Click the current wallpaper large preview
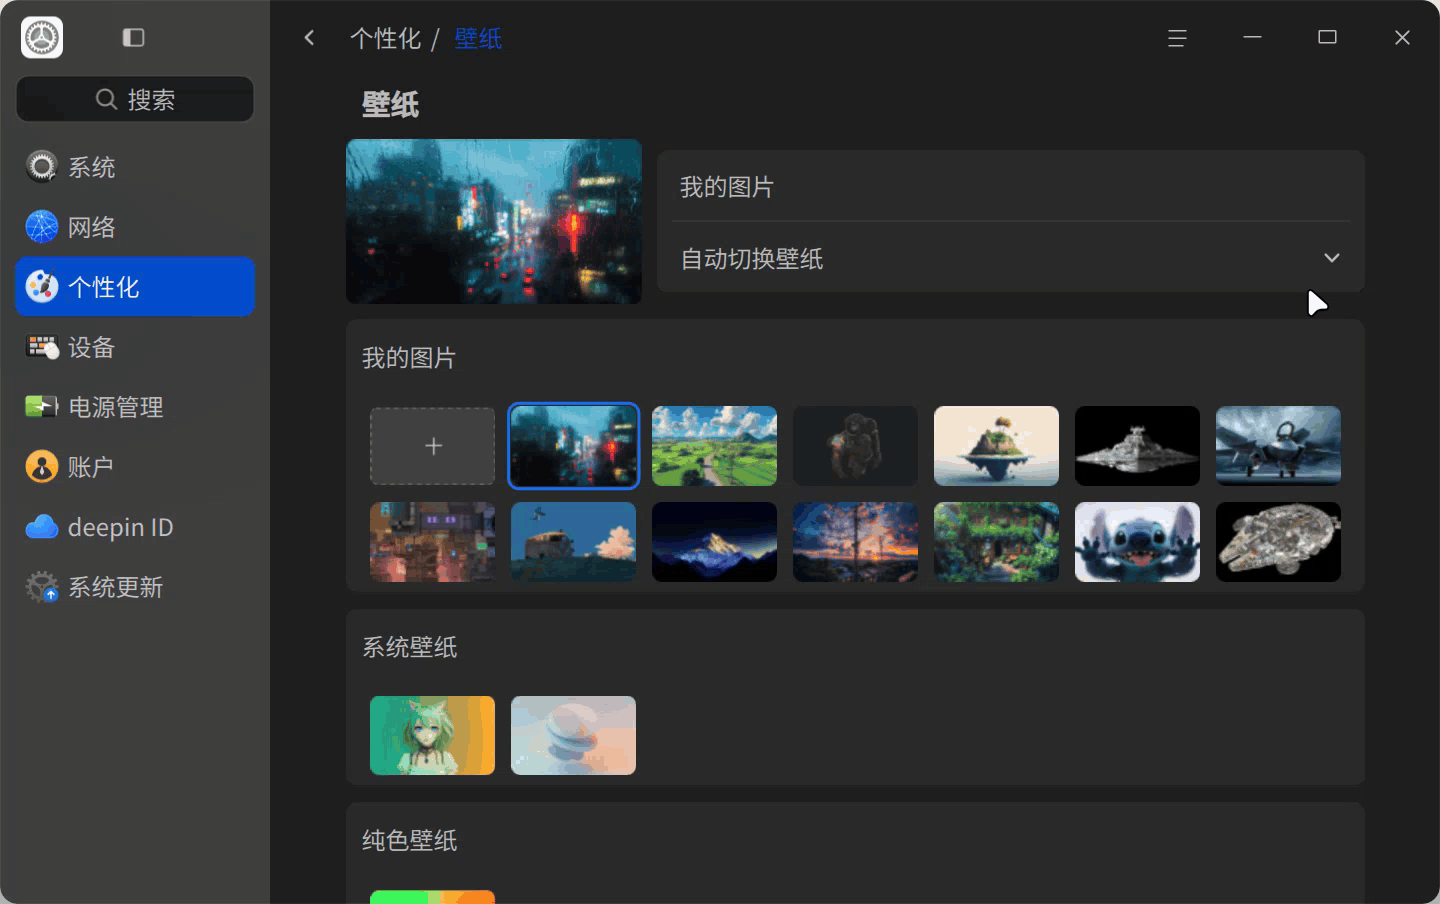This screenshot has height=904, width=1440. coord(494,221)
